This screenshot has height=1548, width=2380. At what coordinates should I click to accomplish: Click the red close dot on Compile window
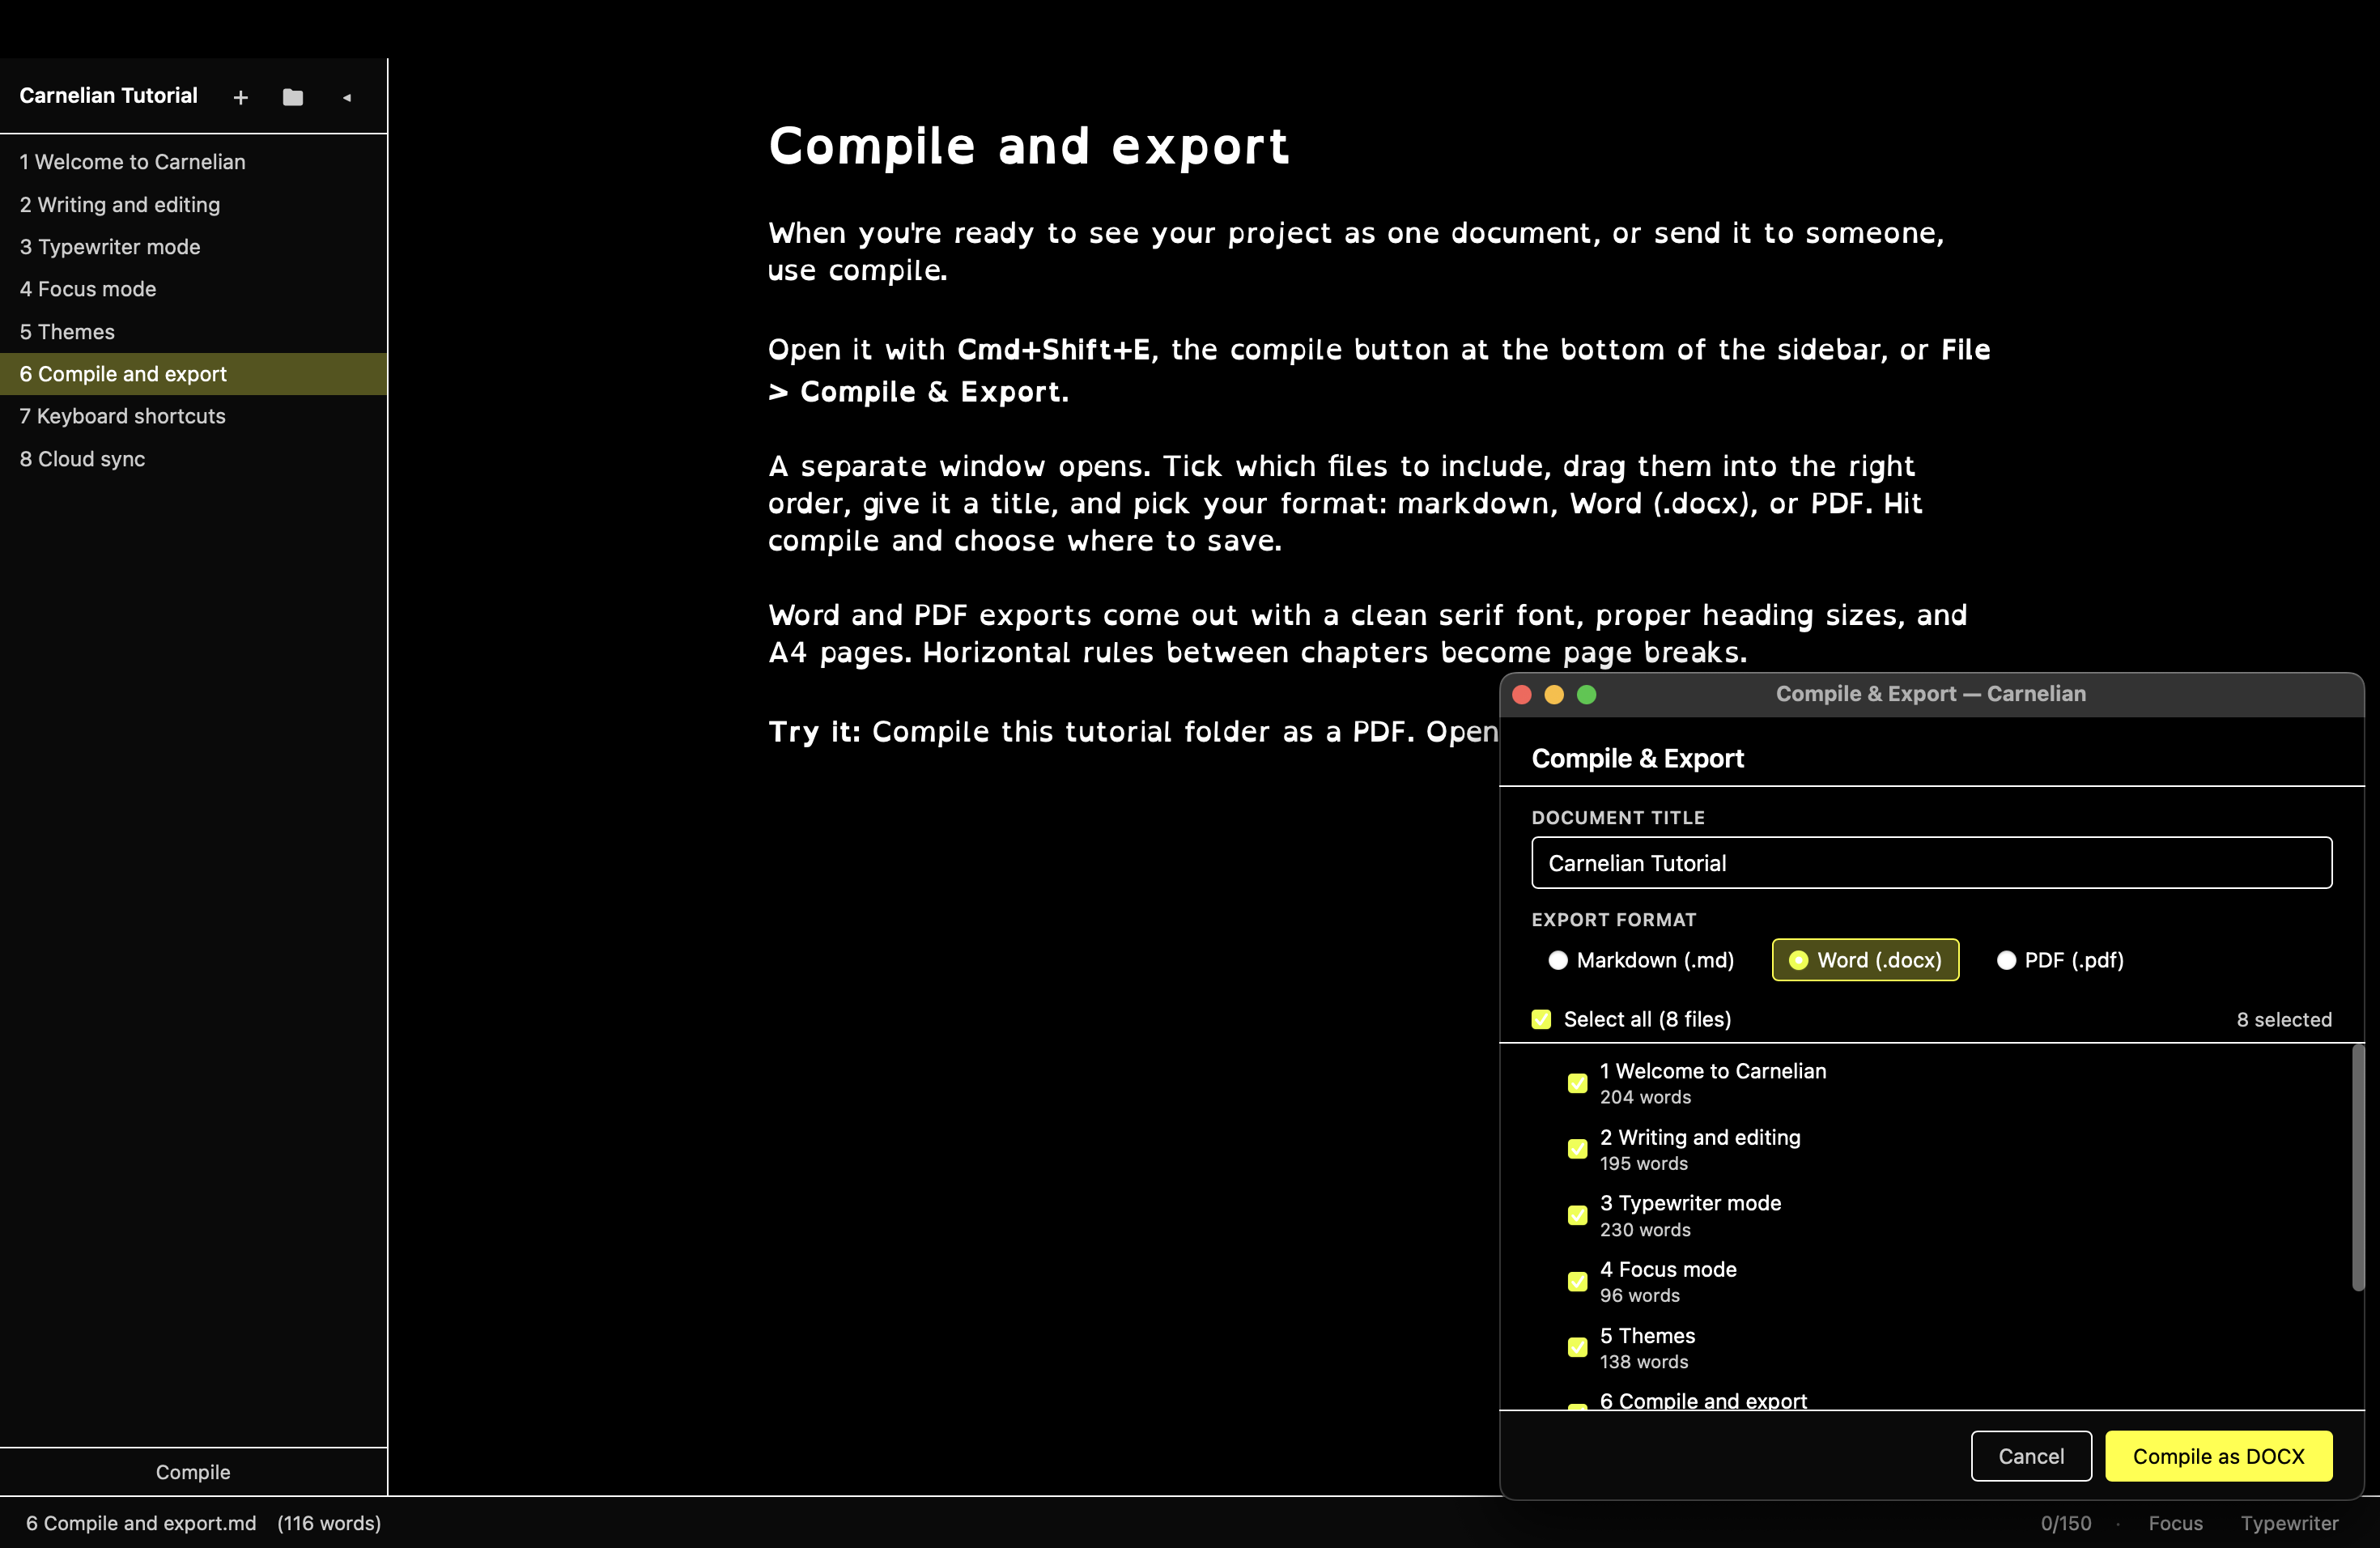click(x=1522, y=694)
